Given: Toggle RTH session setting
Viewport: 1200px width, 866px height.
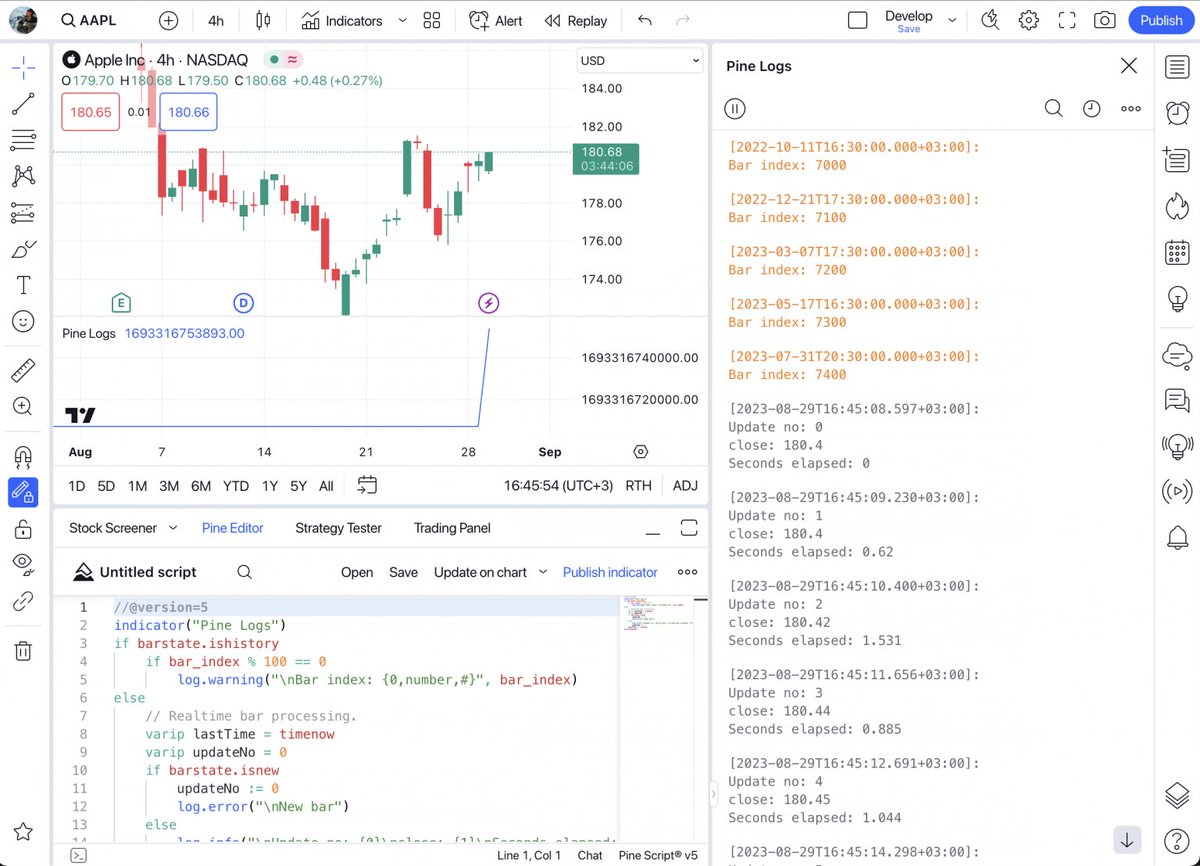Looking at the screenshot, I should point(638,486).
